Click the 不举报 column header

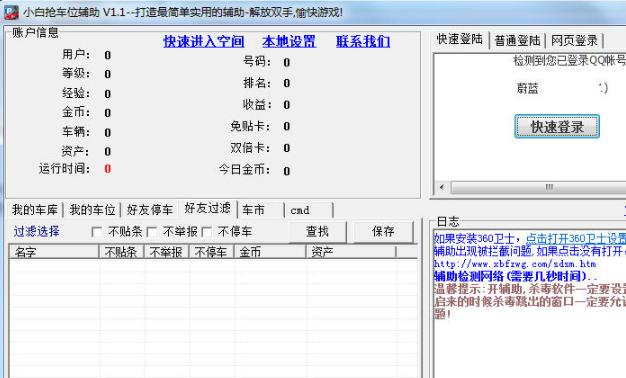166,252
